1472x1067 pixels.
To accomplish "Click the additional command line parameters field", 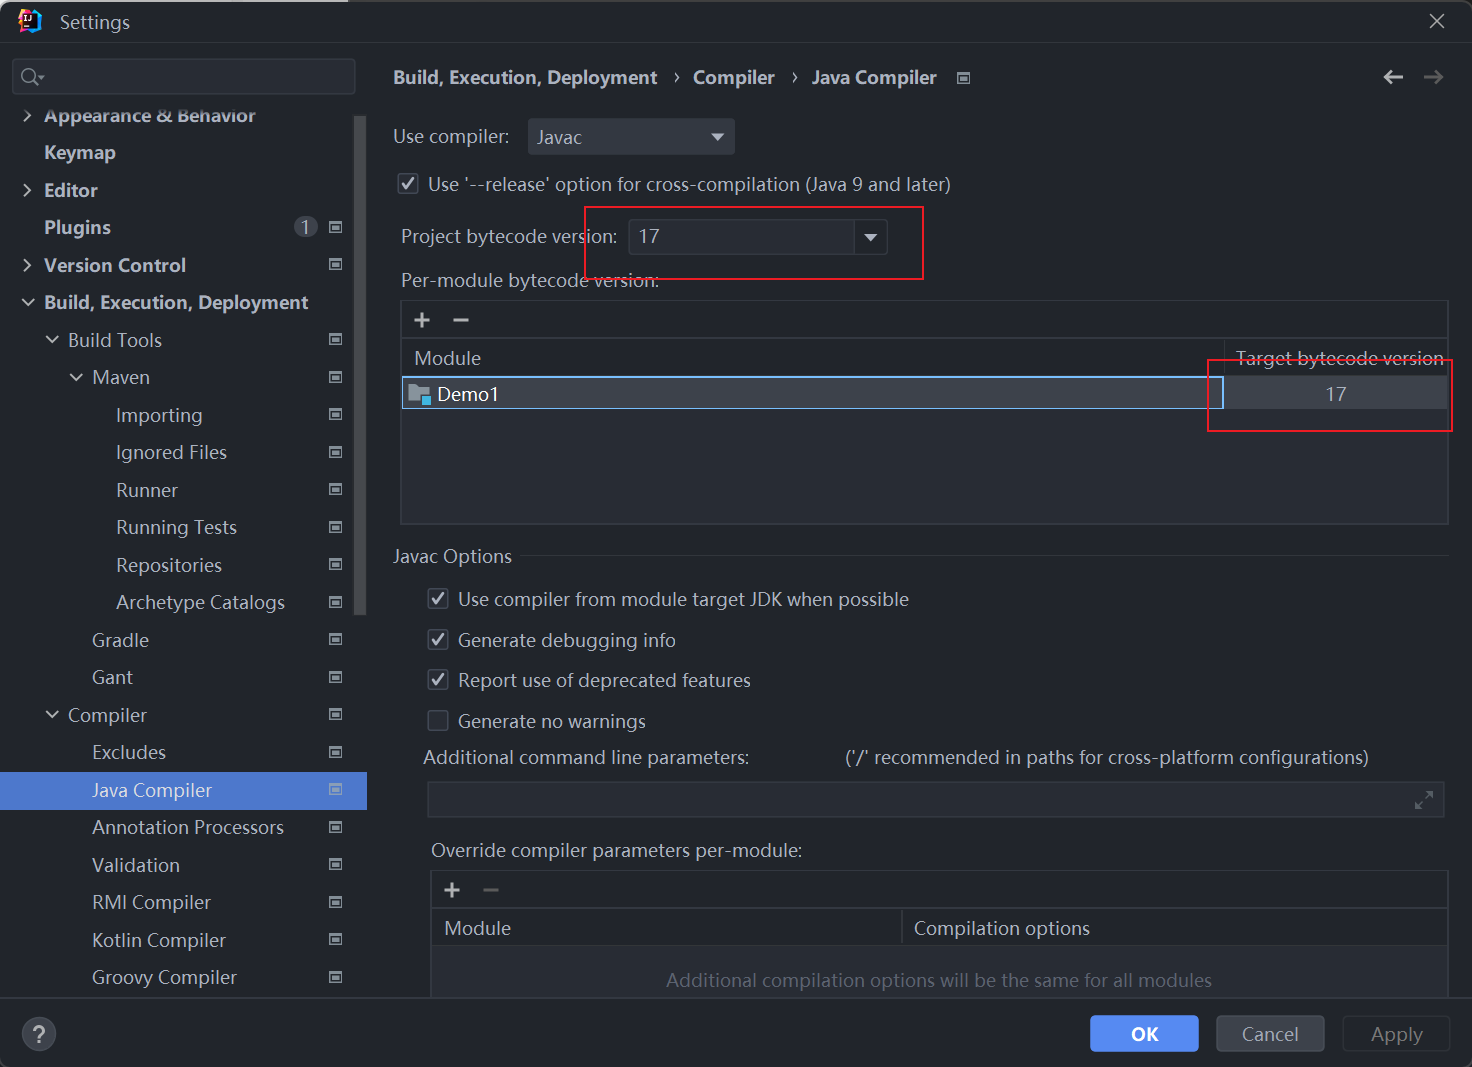I will tap(915, 800).
